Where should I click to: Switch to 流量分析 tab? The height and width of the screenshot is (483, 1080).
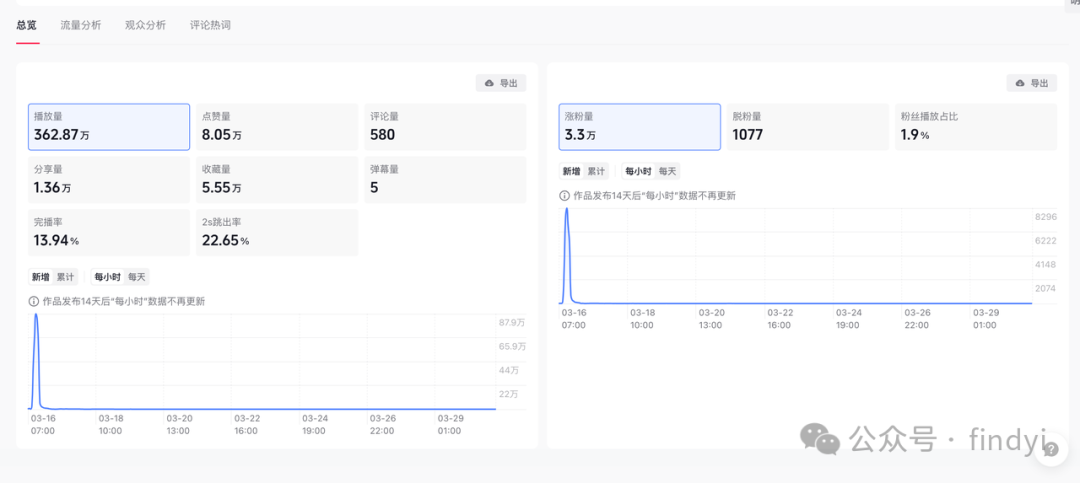coord(81,25)
